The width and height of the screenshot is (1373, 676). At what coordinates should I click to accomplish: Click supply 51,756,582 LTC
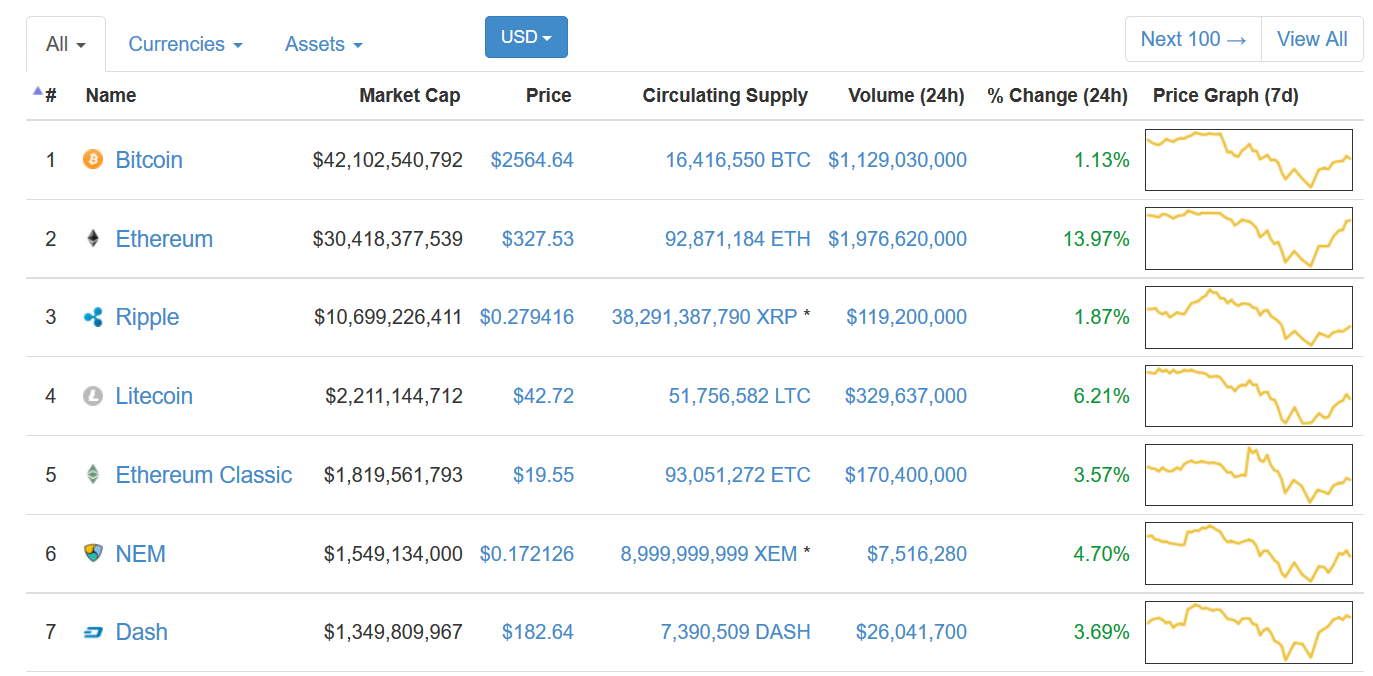740,396
